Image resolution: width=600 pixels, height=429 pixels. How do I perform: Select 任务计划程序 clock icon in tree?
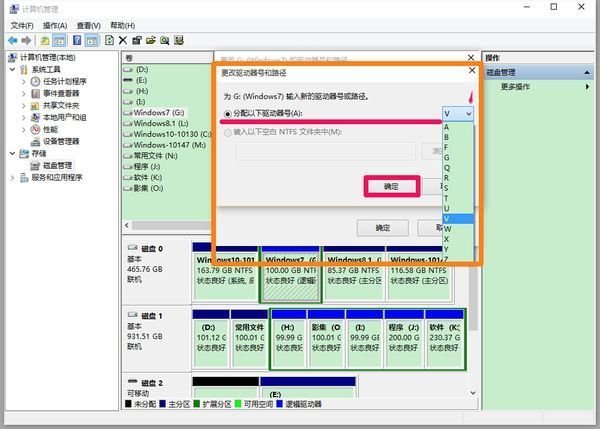[x=35, y=82]
